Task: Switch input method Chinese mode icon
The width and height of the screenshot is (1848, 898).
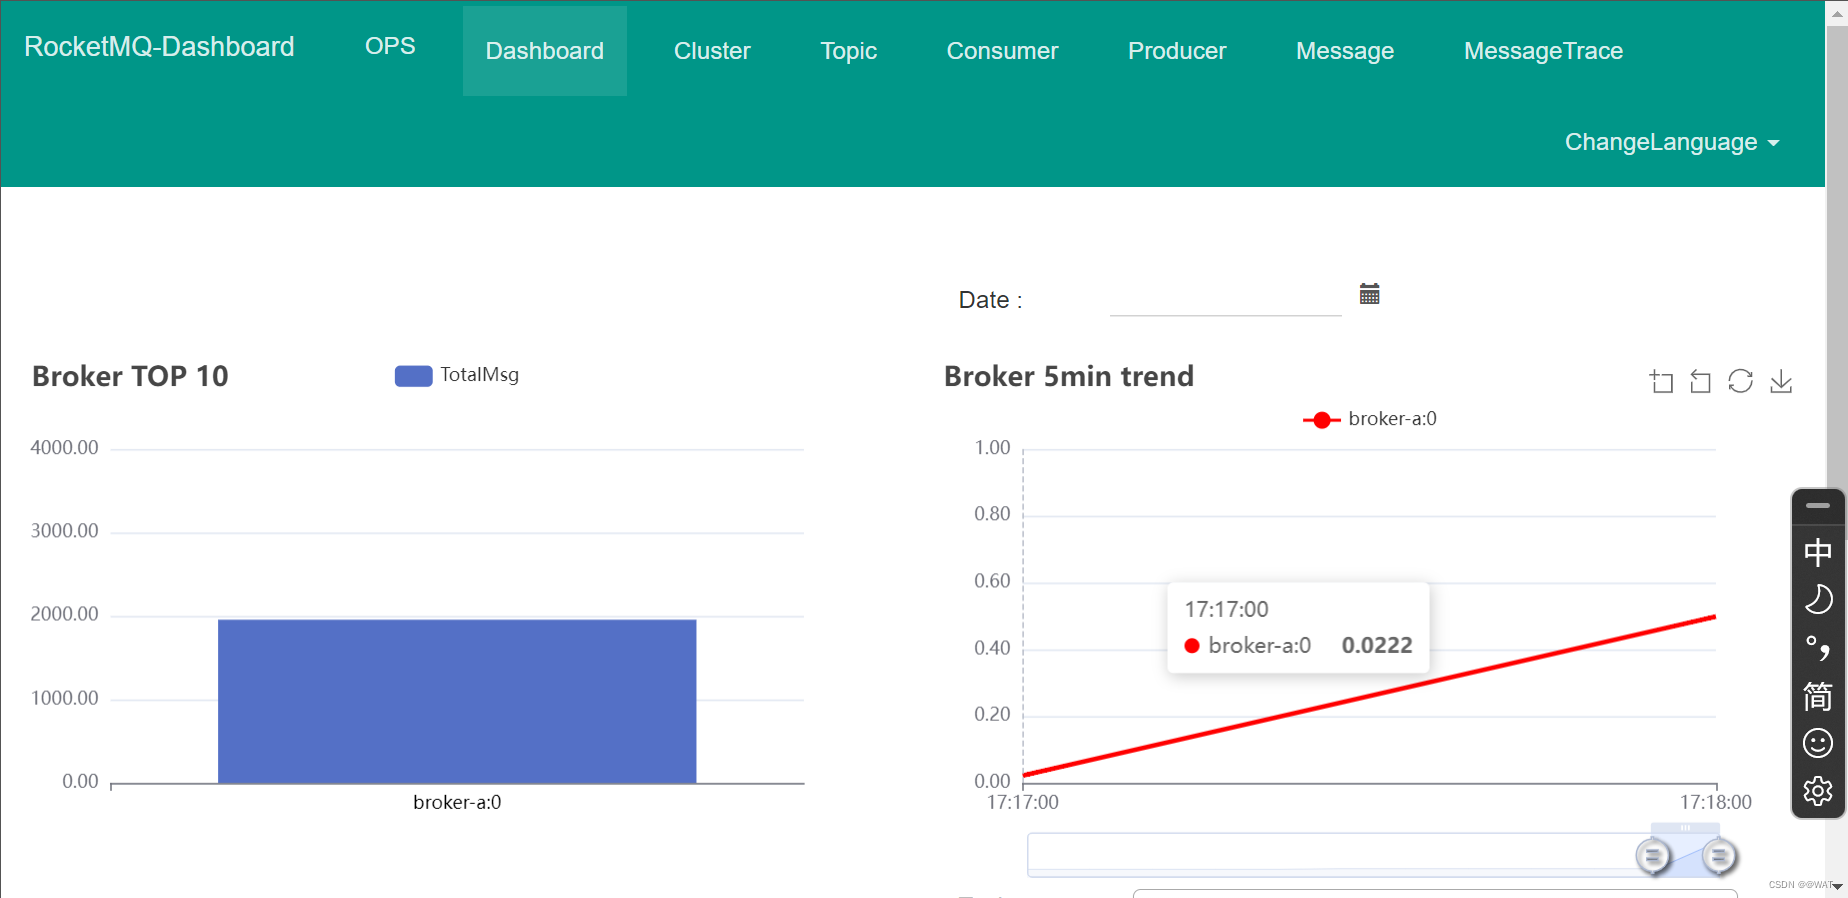Action: pos(1818,552)
